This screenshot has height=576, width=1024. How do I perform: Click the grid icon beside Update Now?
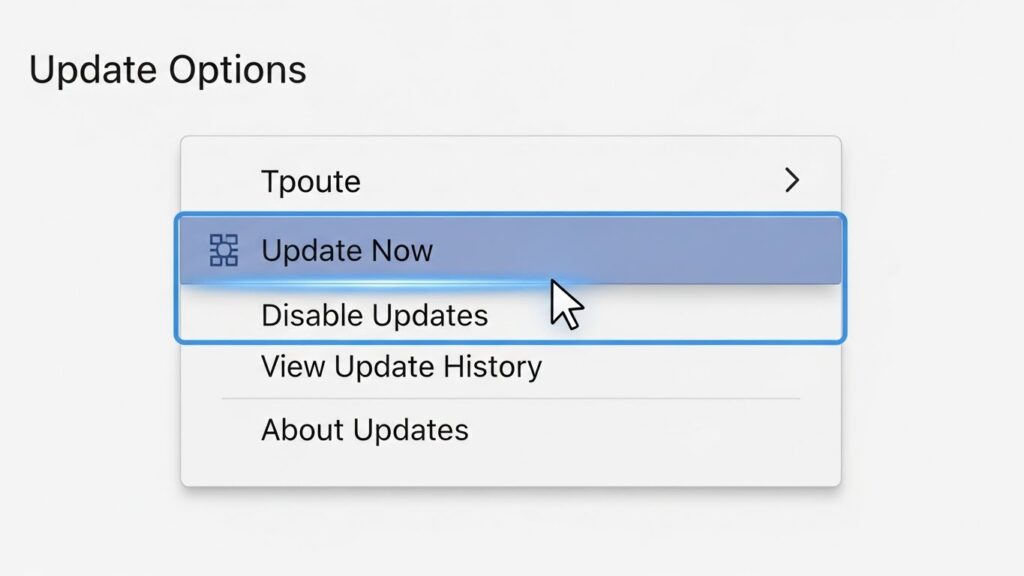coord(223,250)
